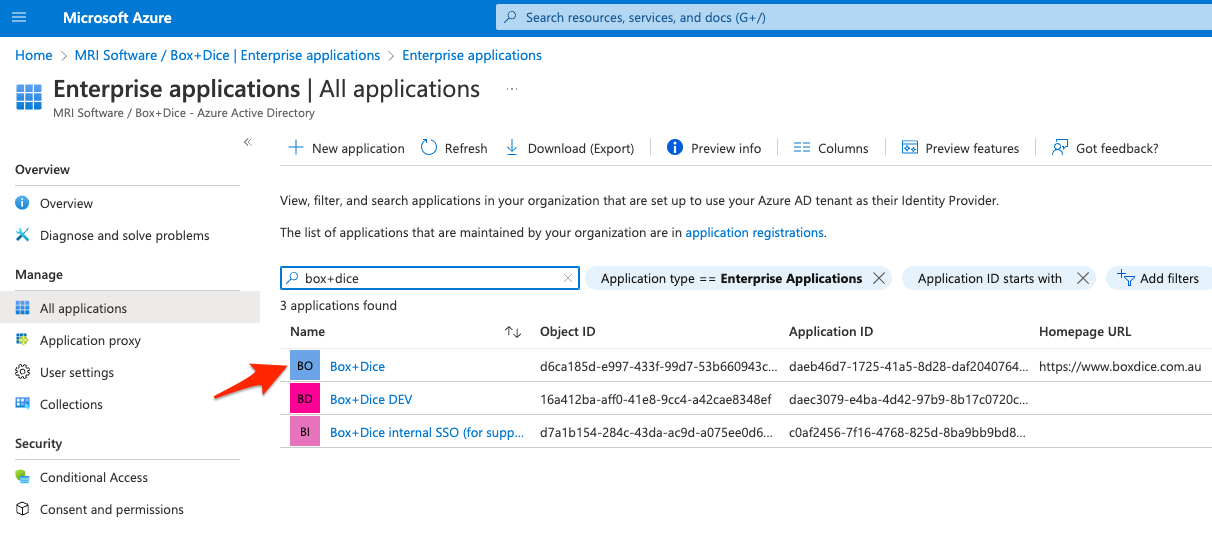Open the Box+Dice DEV application
The width and height of the screenshot is (1212, 533).
click(x=371, y=399)
